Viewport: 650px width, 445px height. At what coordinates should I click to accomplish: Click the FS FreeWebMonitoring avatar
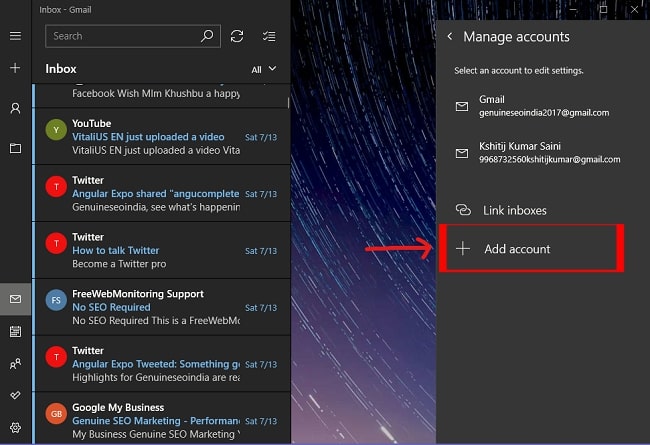(x=56, y=300)
